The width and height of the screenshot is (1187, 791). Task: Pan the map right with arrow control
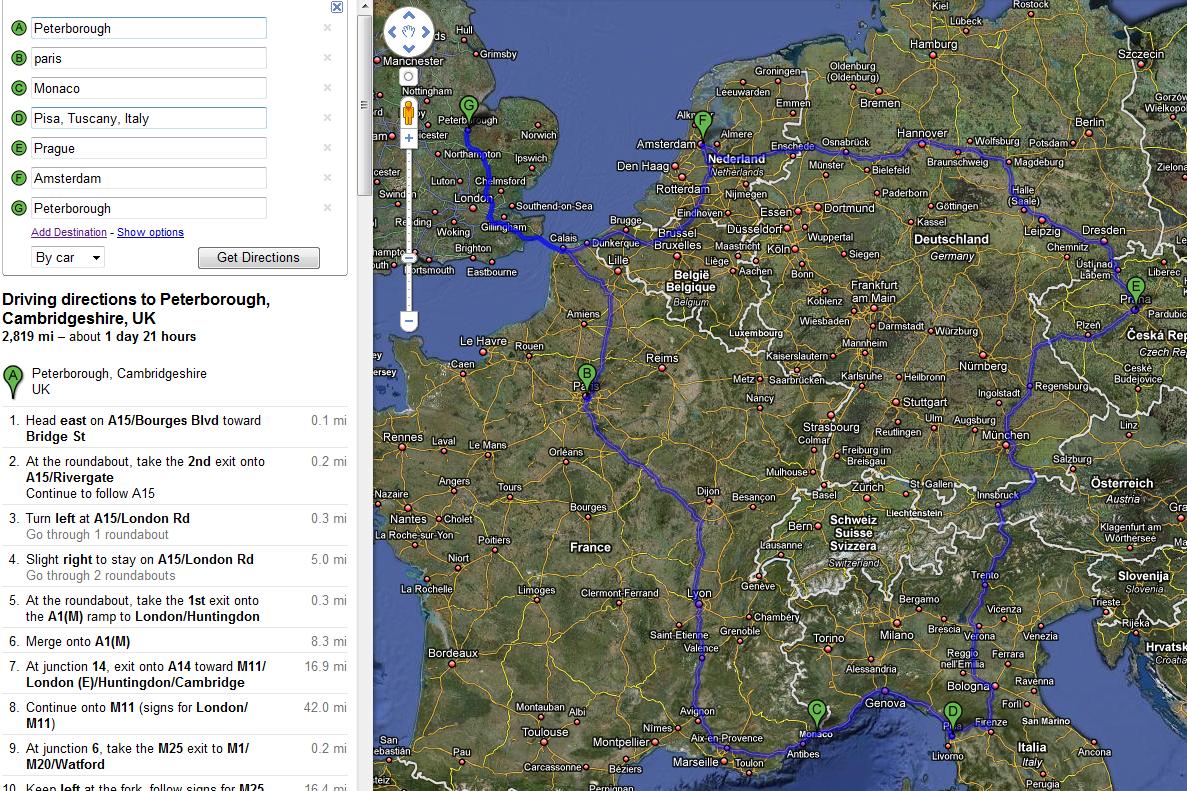424,32
